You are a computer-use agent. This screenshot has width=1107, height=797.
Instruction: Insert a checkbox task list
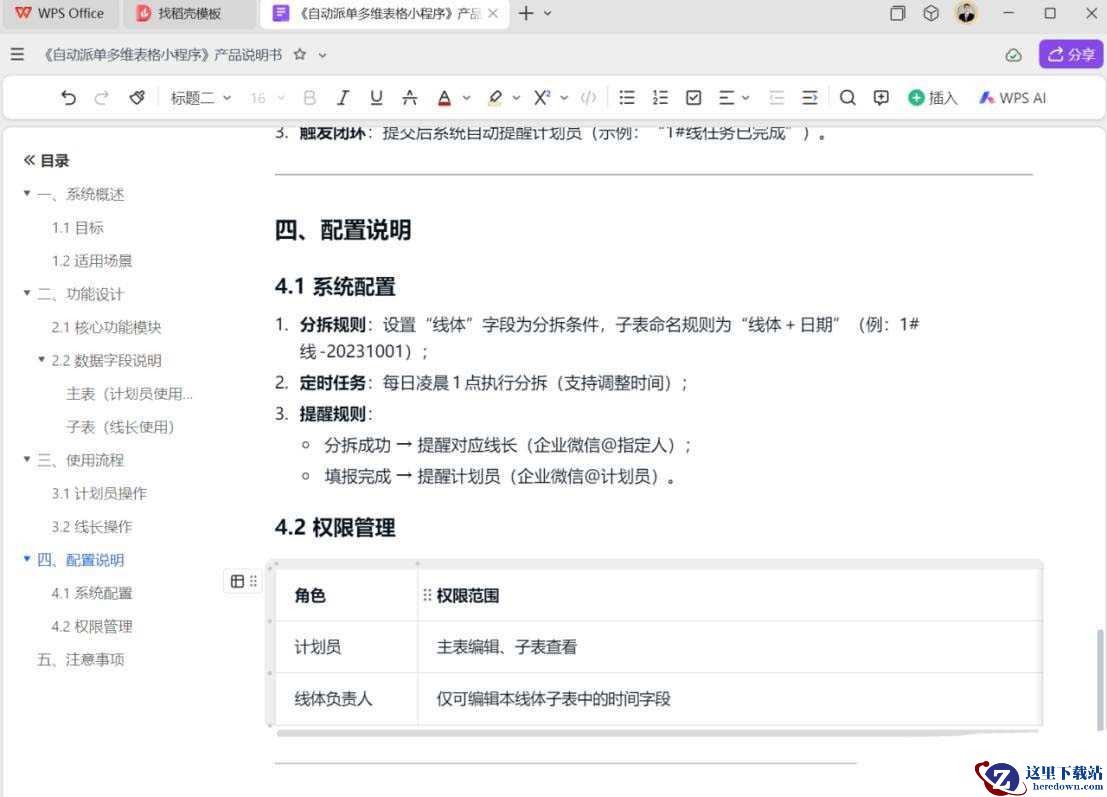coord(693,97)
